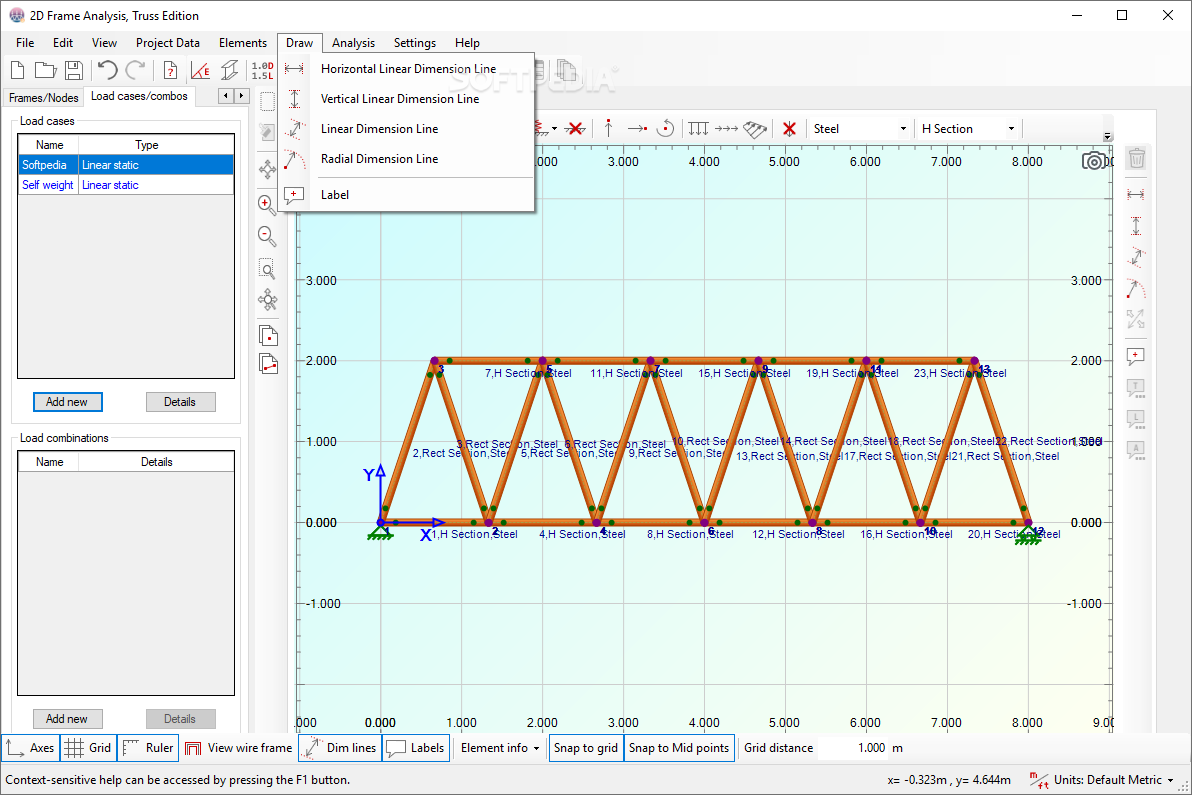Image resolution: width=1192 pixels, height=795 pixels.
Task: Toggle the Axes display
Action: click(30, 748)
